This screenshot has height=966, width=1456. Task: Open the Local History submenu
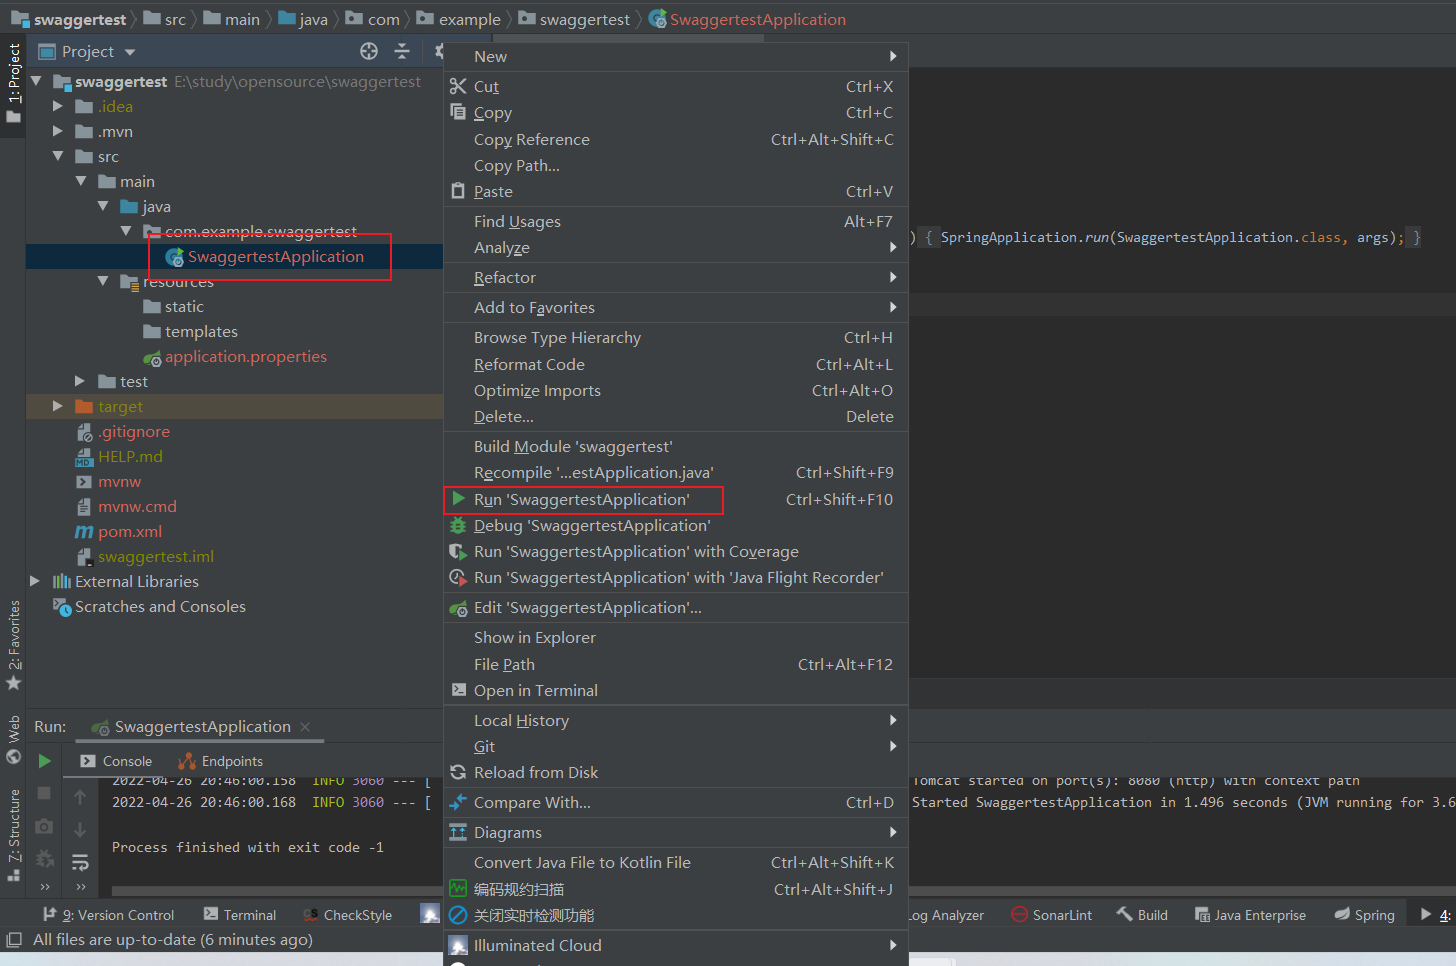(x=676, y=720)
